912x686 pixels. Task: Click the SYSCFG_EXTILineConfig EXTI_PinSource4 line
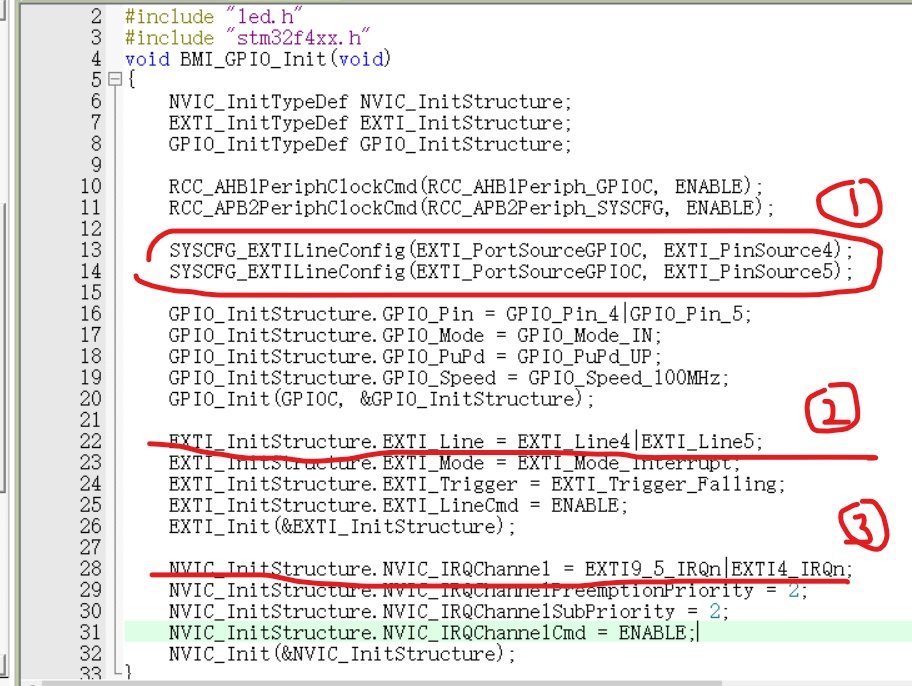click(511, 250)
